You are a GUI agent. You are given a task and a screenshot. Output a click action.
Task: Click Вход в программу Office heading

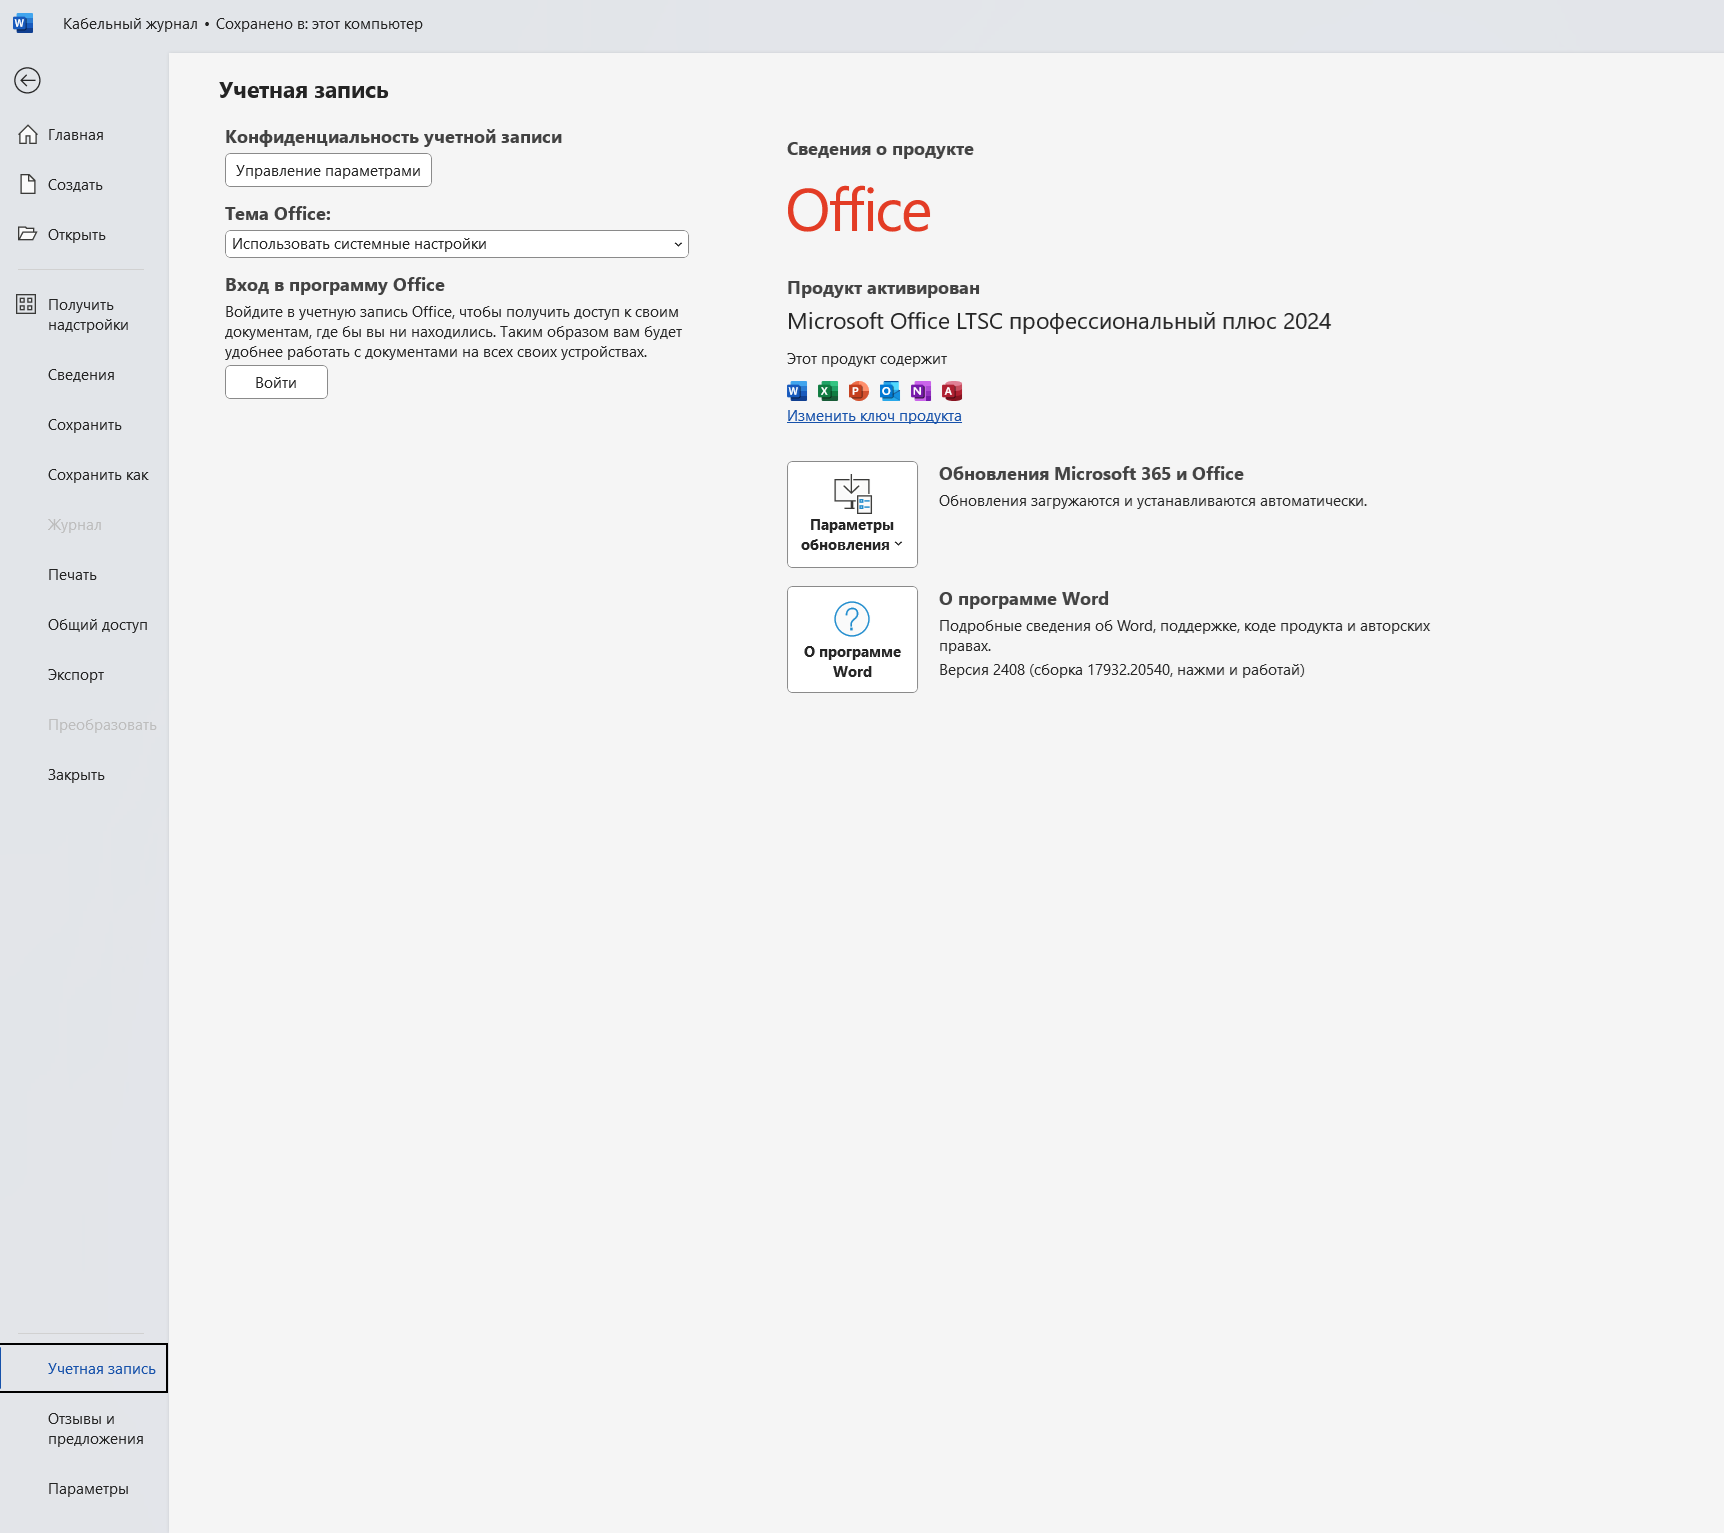tap(335, 285)
